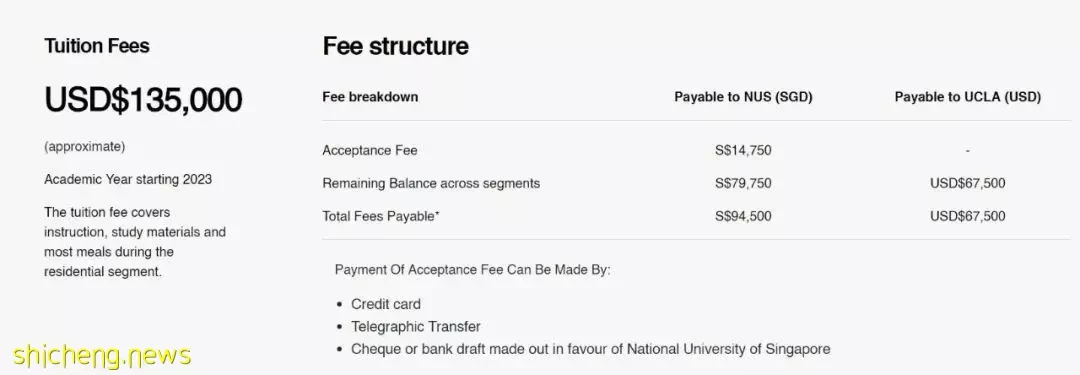1080x375 pixels.
Task: Click the Cheque or bank draft item
Action: click(x=591, y=349)
